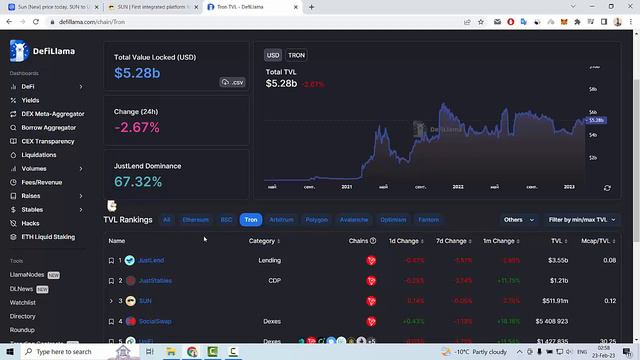This screenshot has width=640, height=360.
Task: Bookmark the JustStables protocol row
Action: click(111, 281)
